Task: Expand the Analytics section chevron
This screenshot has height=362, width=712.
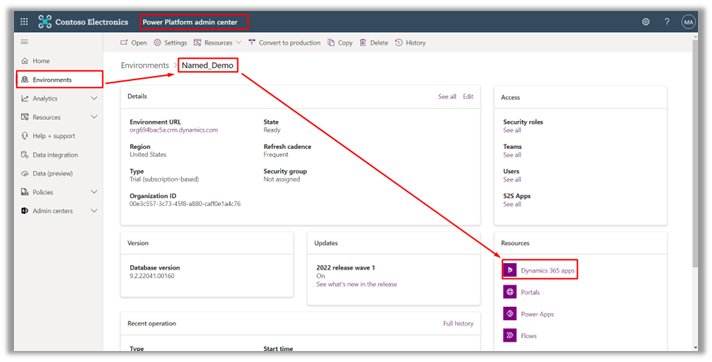Action: tap(94, 99)
